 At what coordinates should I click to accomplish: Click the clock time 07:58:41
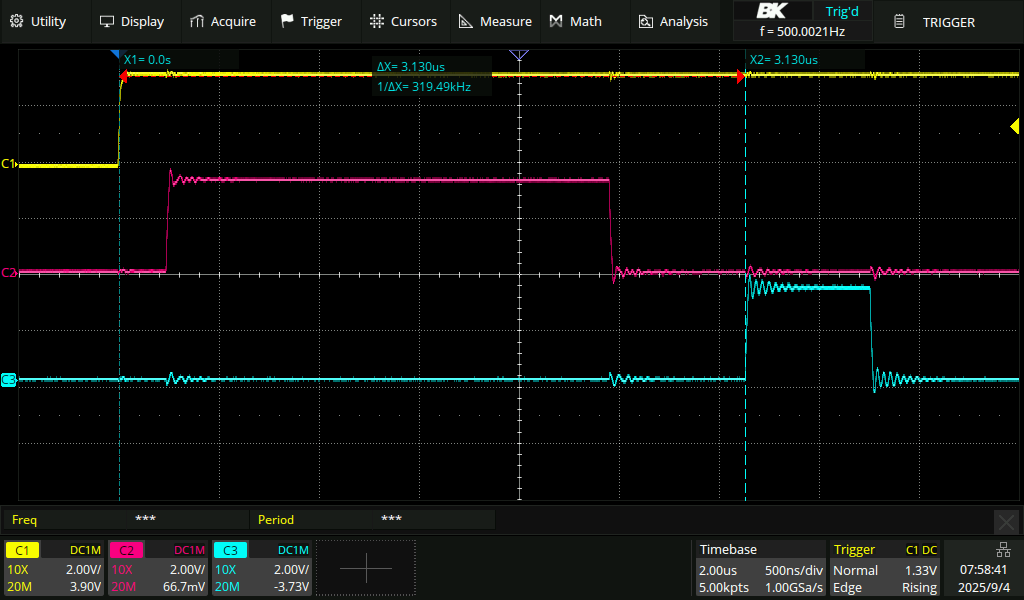click(983, 570)
